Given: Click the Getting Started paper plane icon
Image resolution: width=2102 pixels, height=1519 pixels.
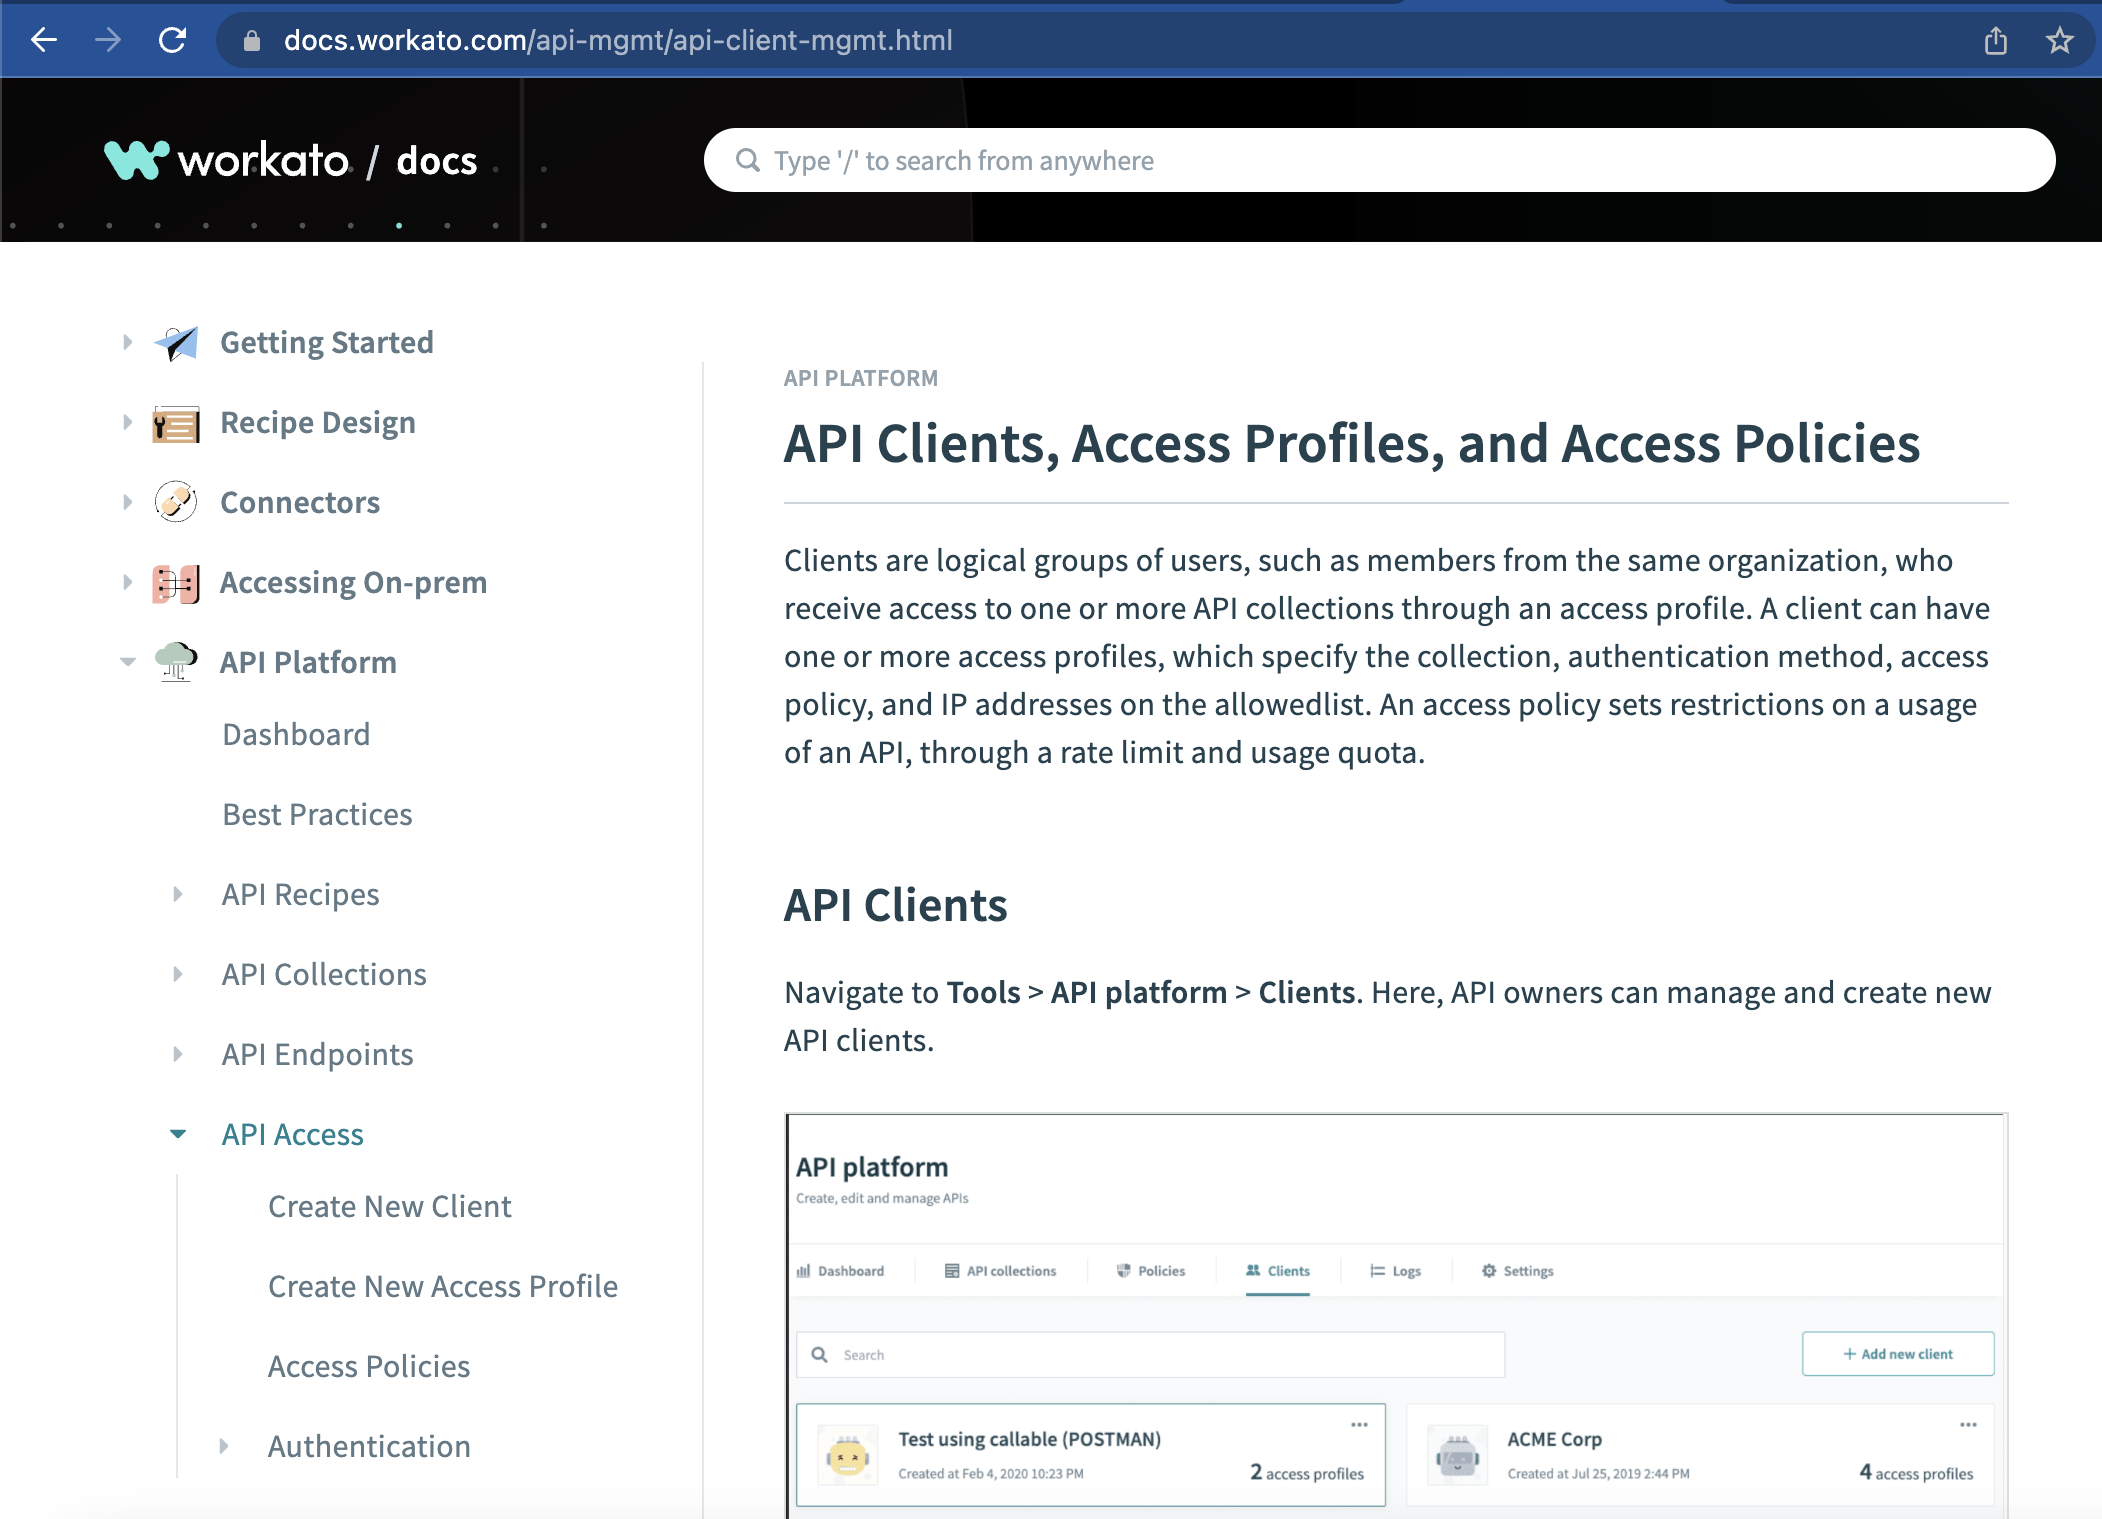Looking at the screenshot, I should 176,343.
